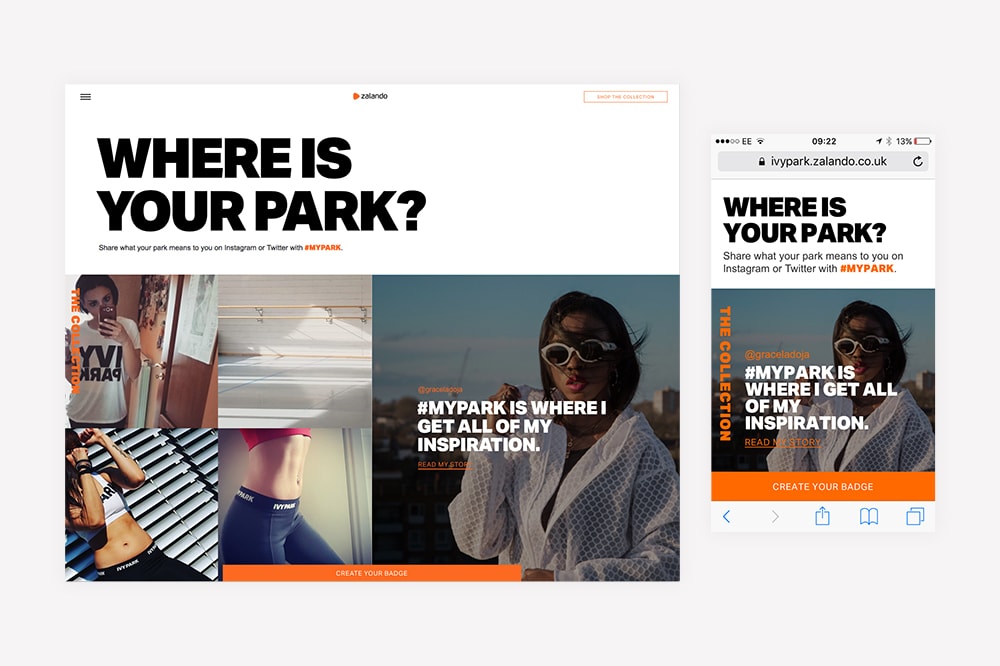Tap the 09:22 clock in status bar
Screen dimensions: 1000x666
coord(824,141)
